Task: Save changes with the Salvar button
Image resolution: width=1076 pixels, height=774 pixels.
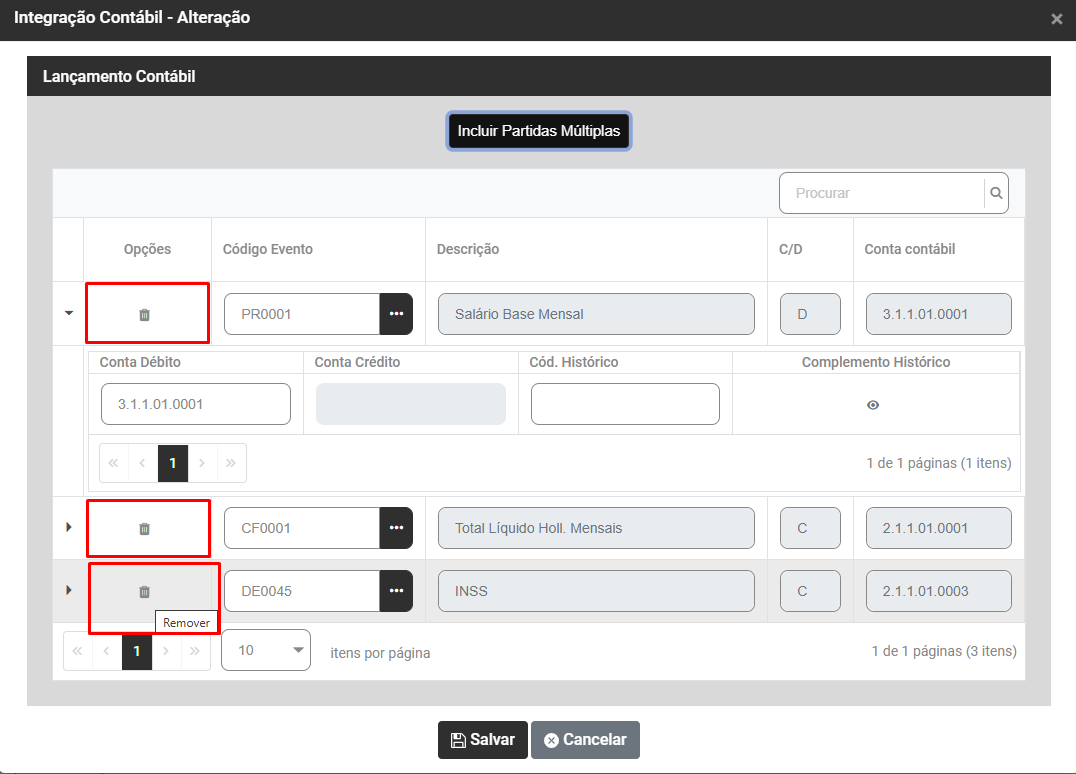Action: click(x=483, y=740)
